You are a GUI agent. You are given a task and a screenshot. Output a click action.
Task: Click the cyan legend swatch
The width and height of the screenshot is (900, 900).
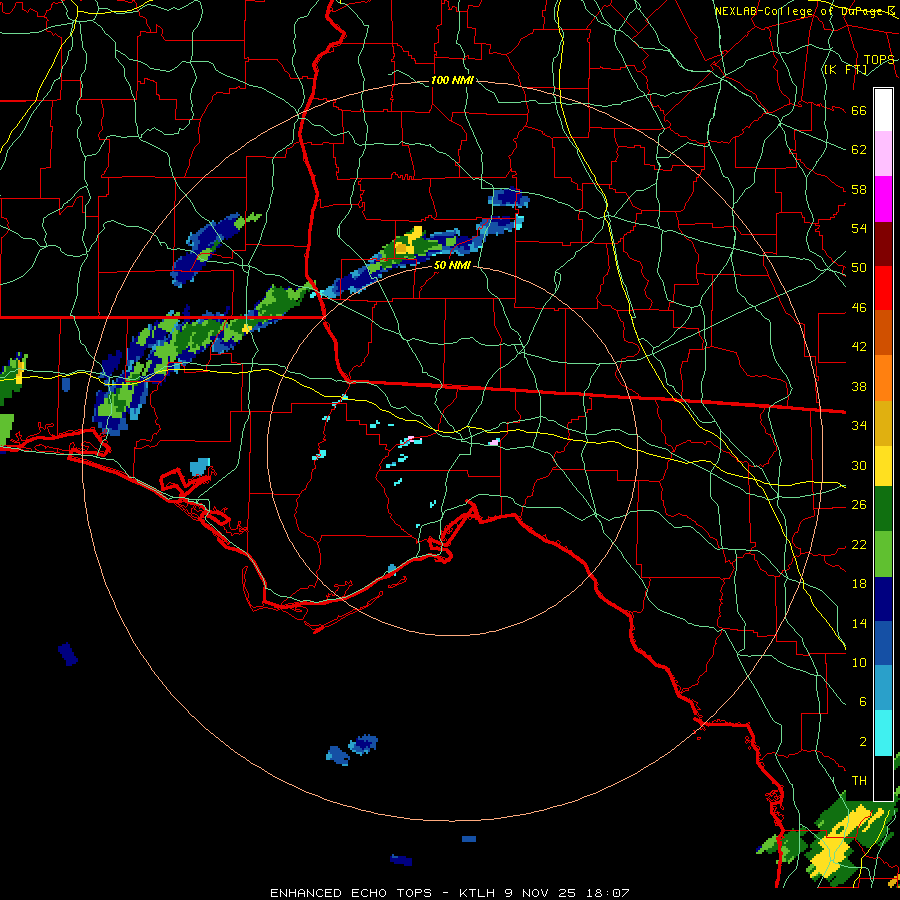click(x=883, y=733)
